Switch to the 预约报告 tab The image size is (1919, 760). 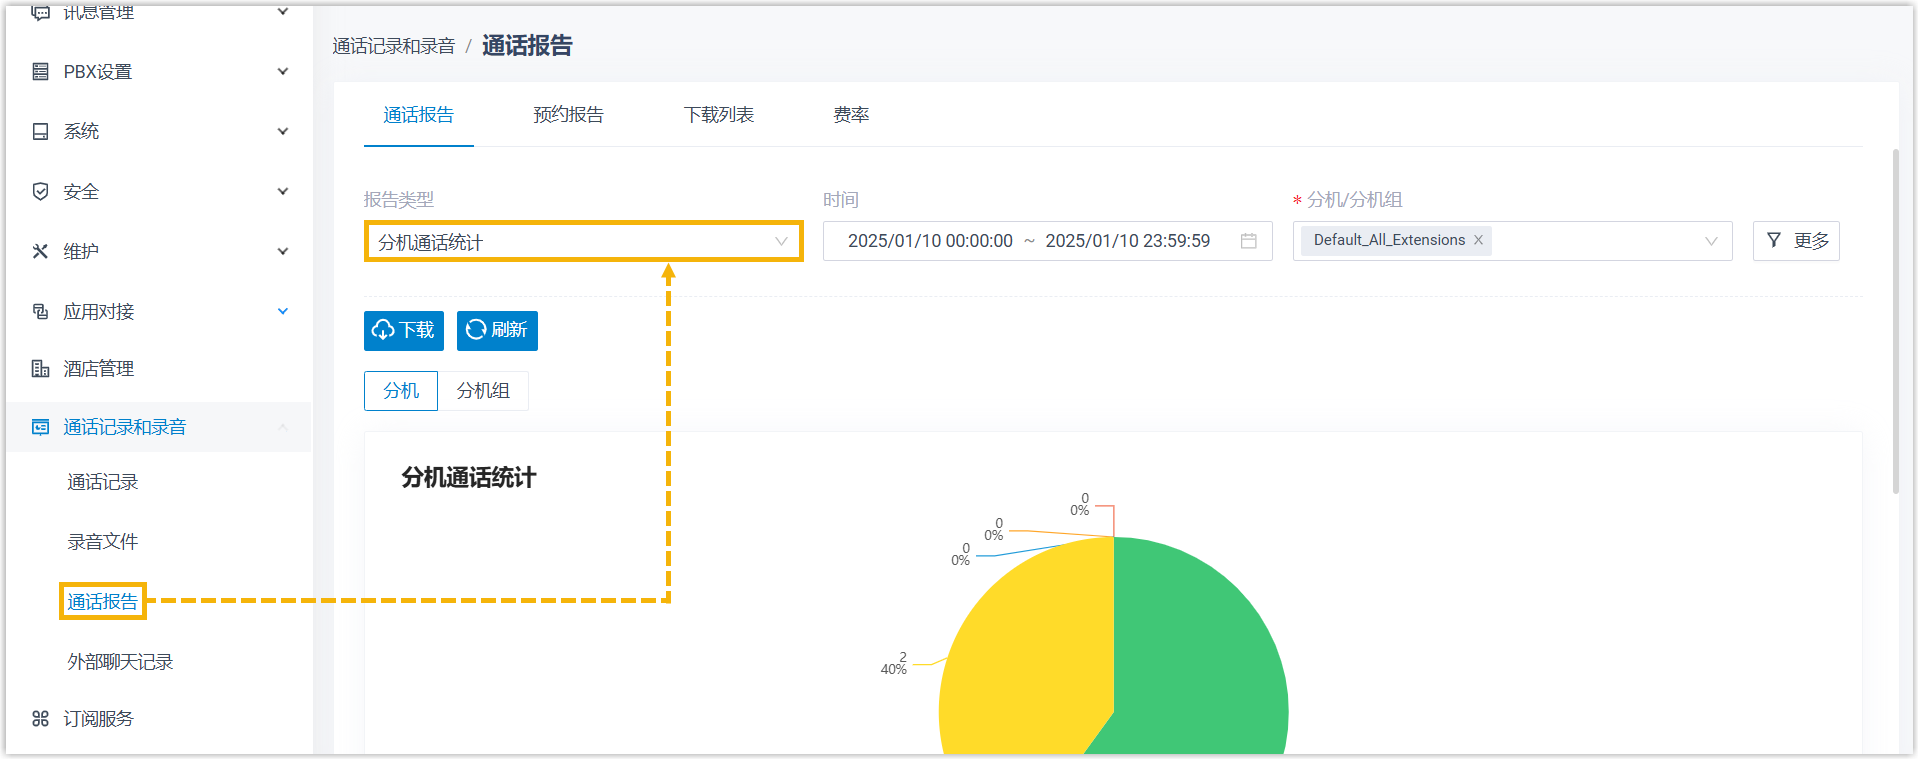[x=568, y=115]
